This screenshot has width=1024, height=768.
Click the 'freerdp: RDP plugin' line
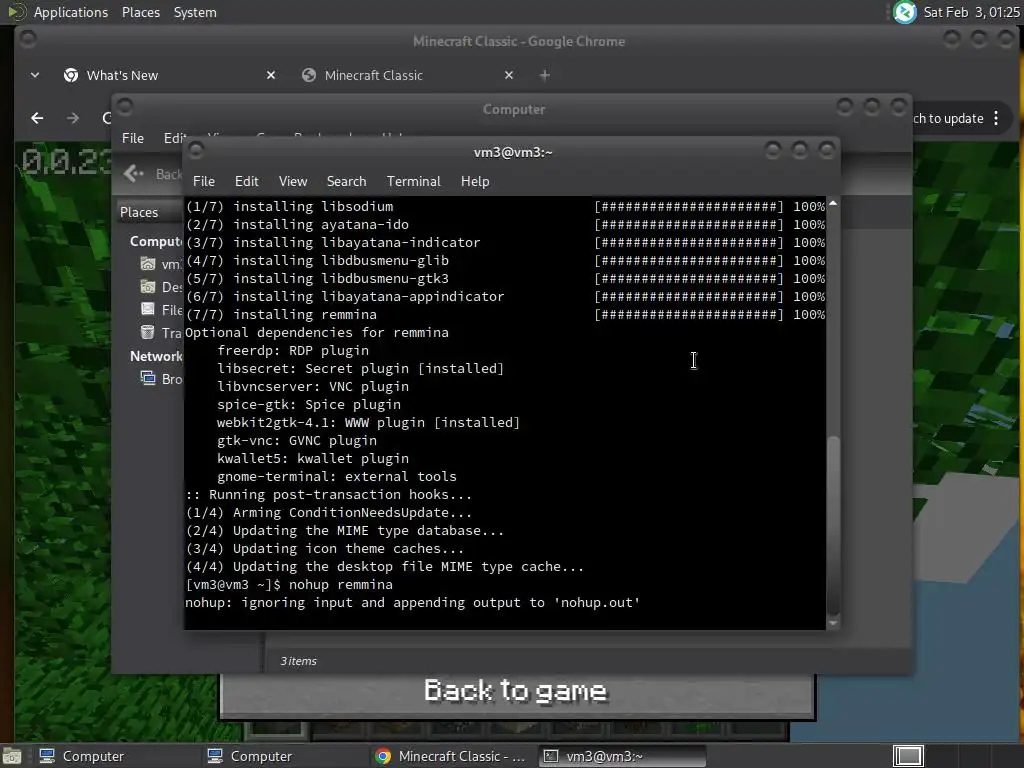coord(293,351)
